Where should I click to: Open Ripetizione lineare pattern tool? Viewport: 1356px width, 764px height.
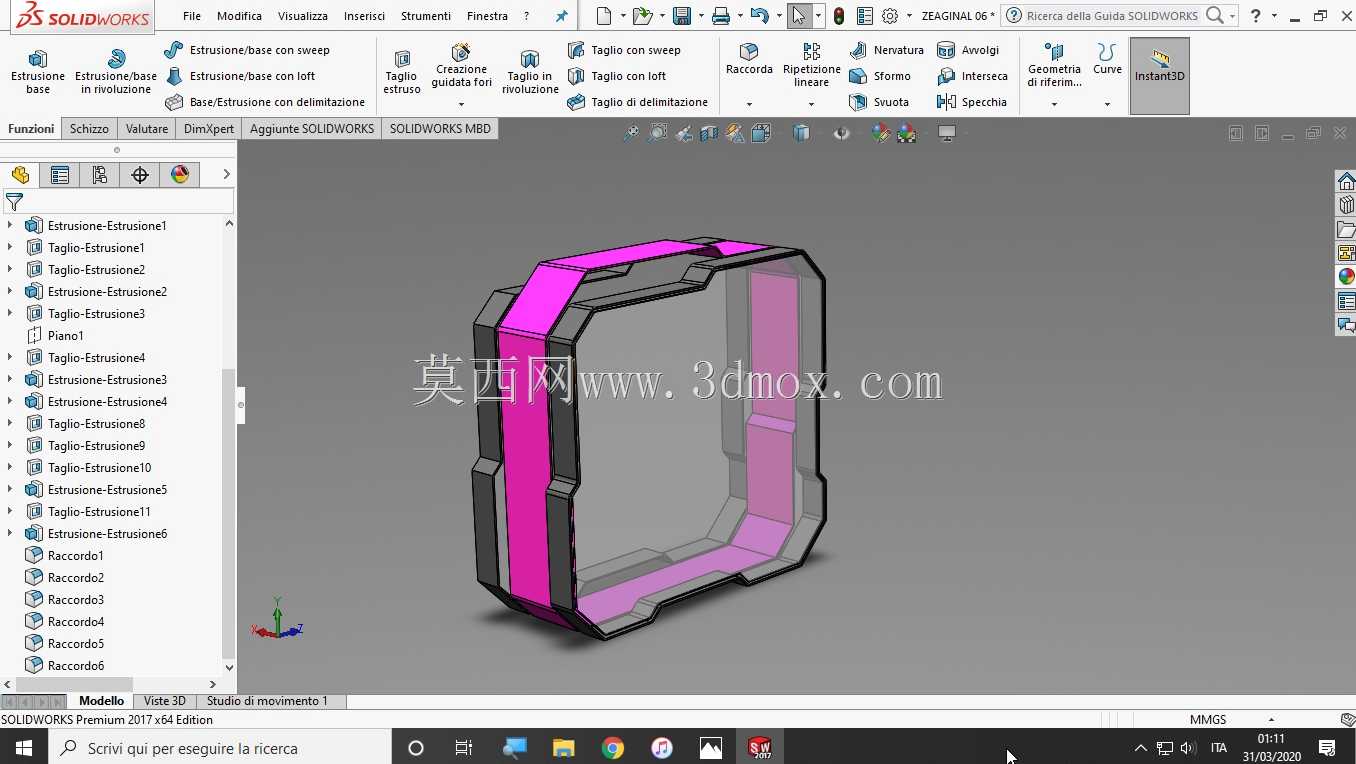pyautogui.click(x=812, y=65)
